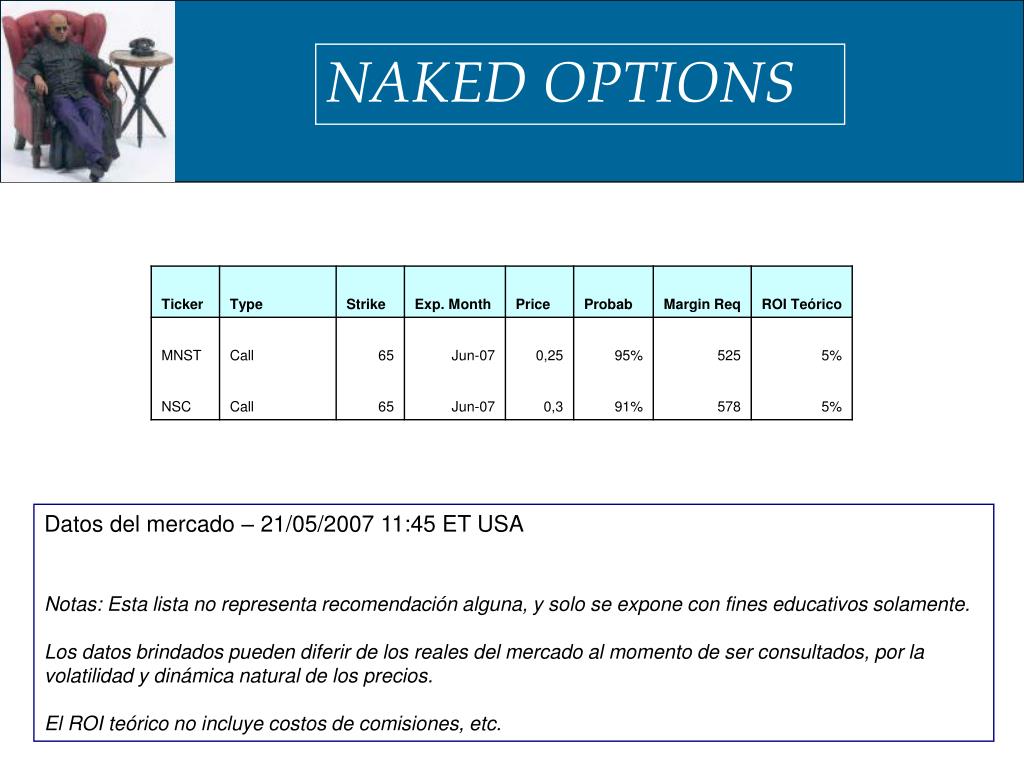Select the Notas disclaimer sentence
Image resolution: width=1024 pixels, height=768 pixels.
pos(507,605)
